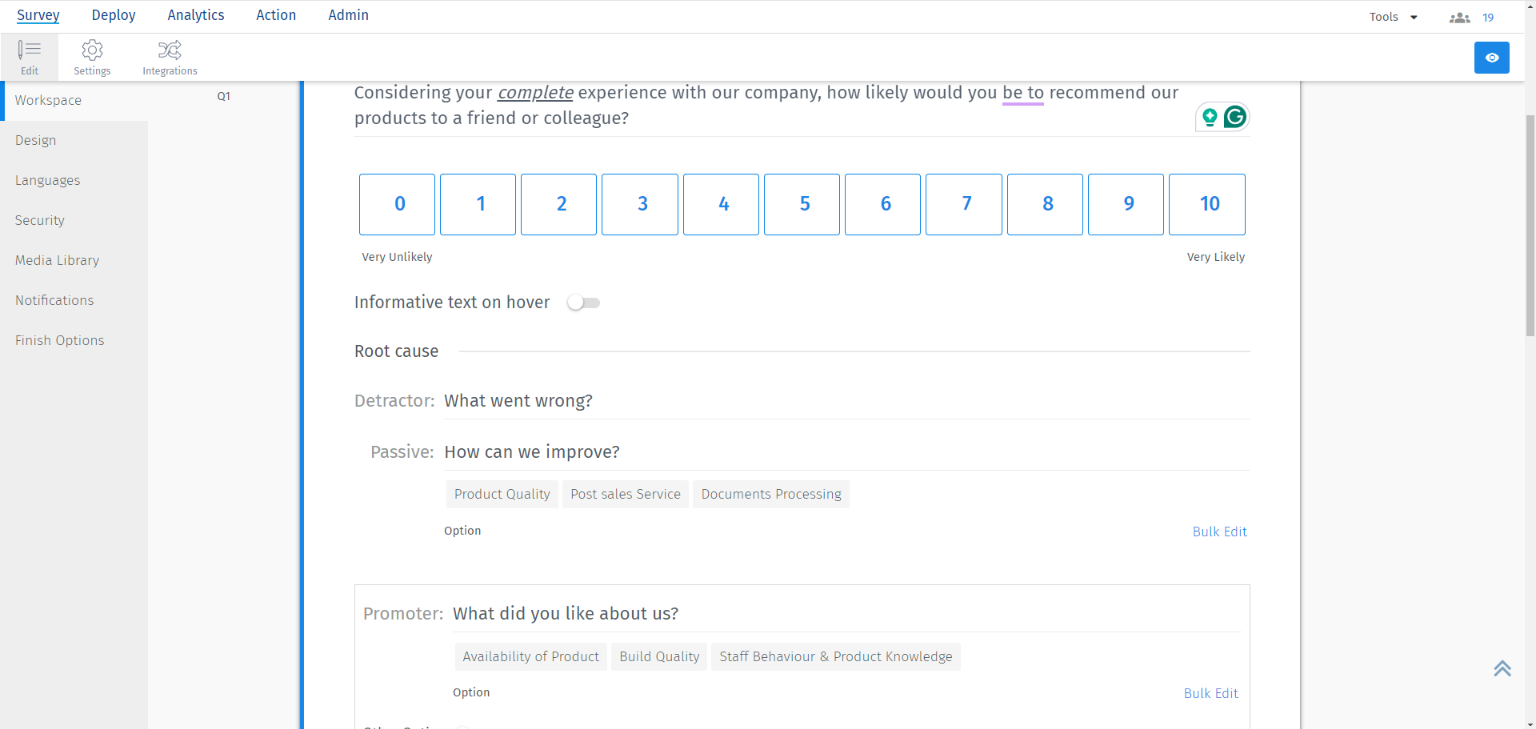Screen dimensions: 1536x729
Task: Click the Grammarly lightbulb suggestion icon
Action: point(1210,116)
